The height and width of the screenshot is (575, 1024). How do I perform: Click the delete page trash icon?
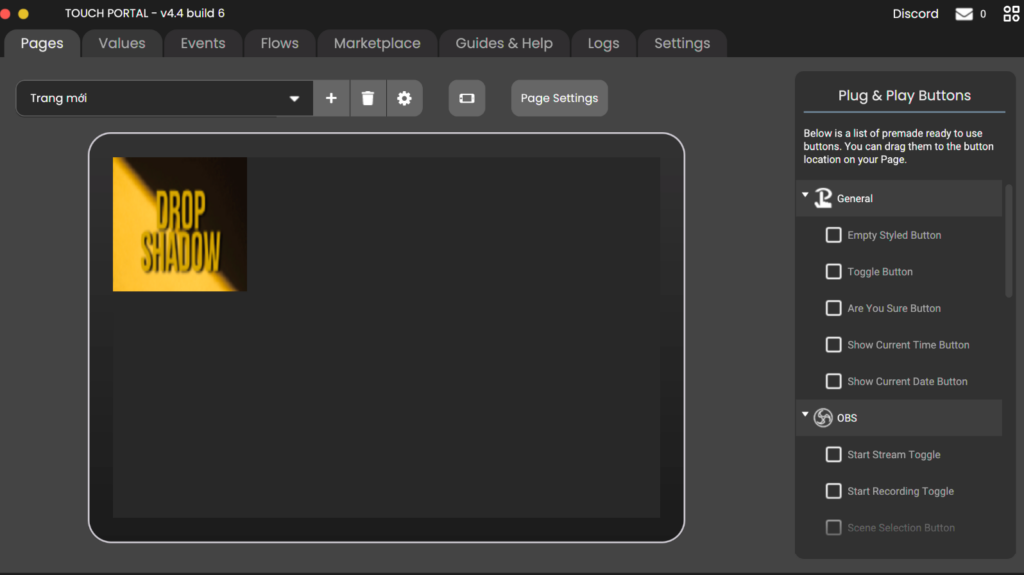[368, 98]
